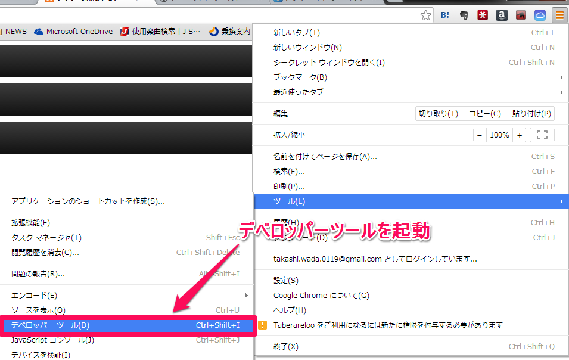Click the Amazon extension icon

(502, 15)
